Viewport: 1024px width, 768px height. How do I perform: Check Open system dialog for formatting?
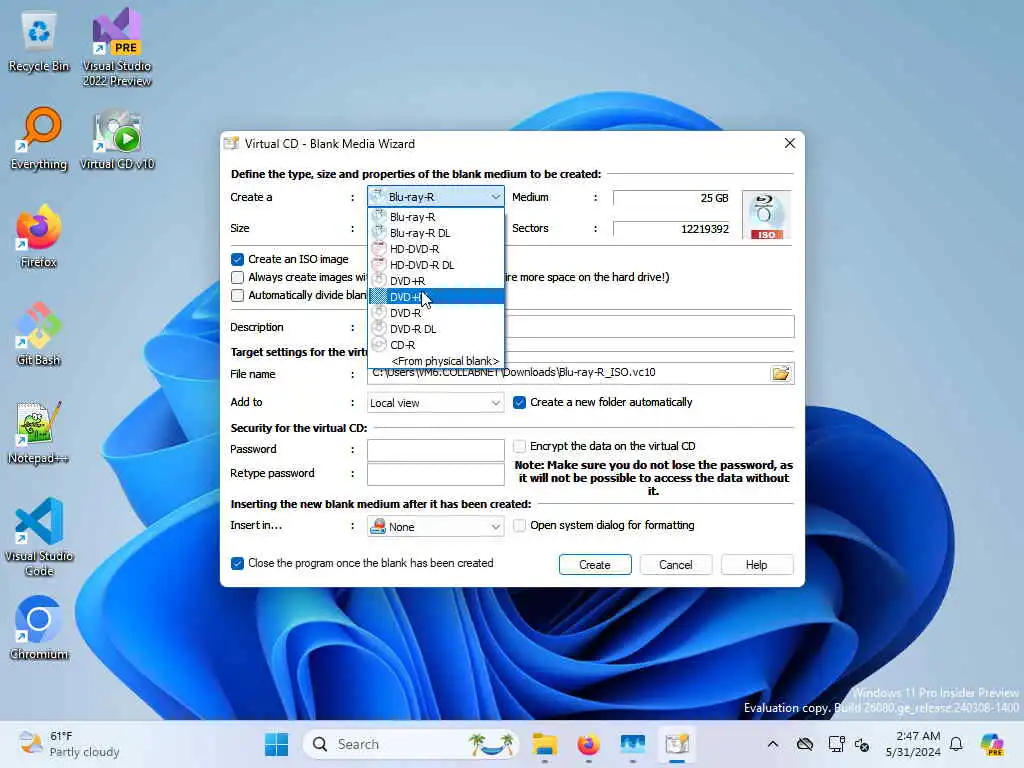[519, 525]
